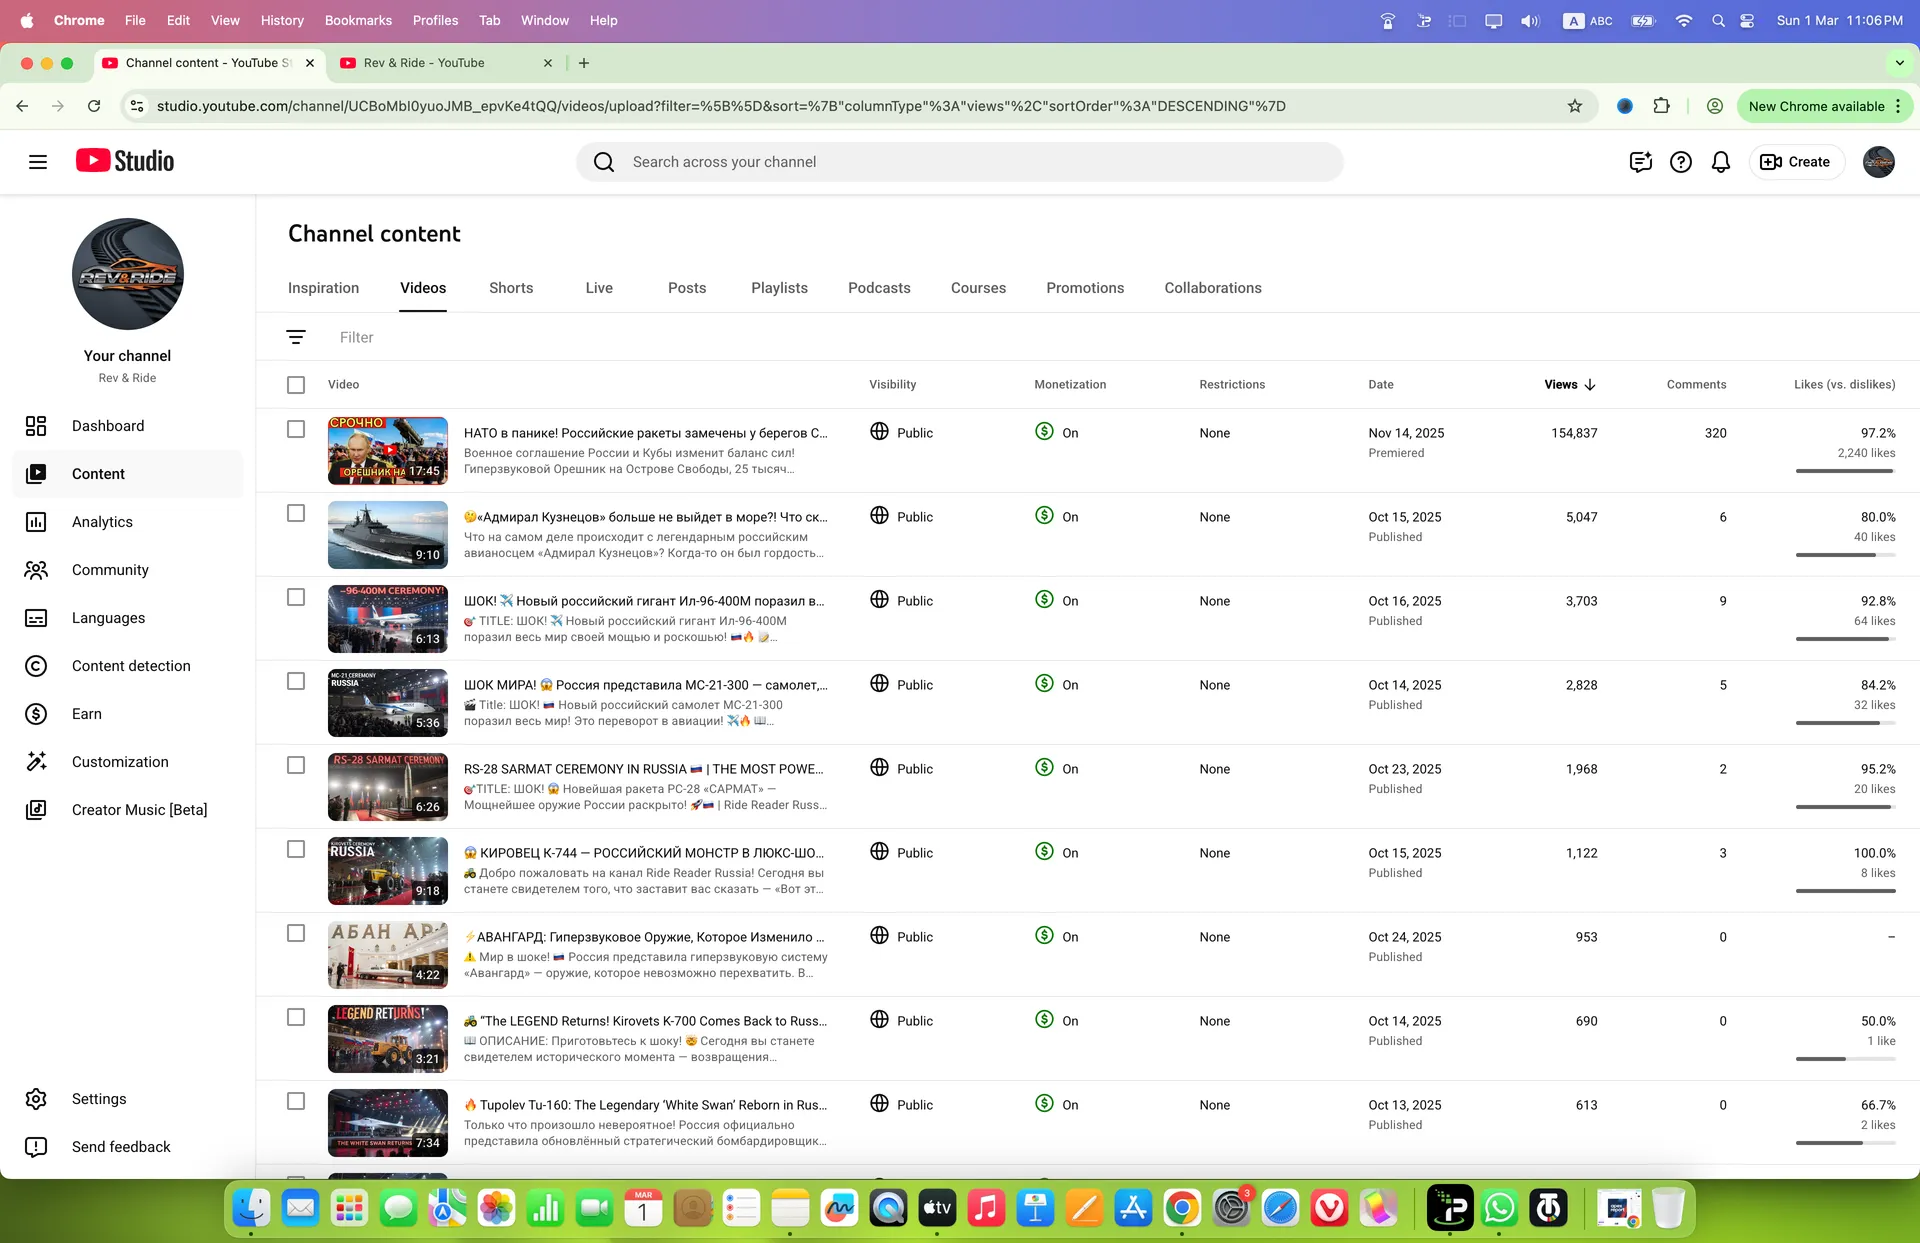Open the Inspiration tab
This screenshot has width=1920, height=1243.
(323, 288)
